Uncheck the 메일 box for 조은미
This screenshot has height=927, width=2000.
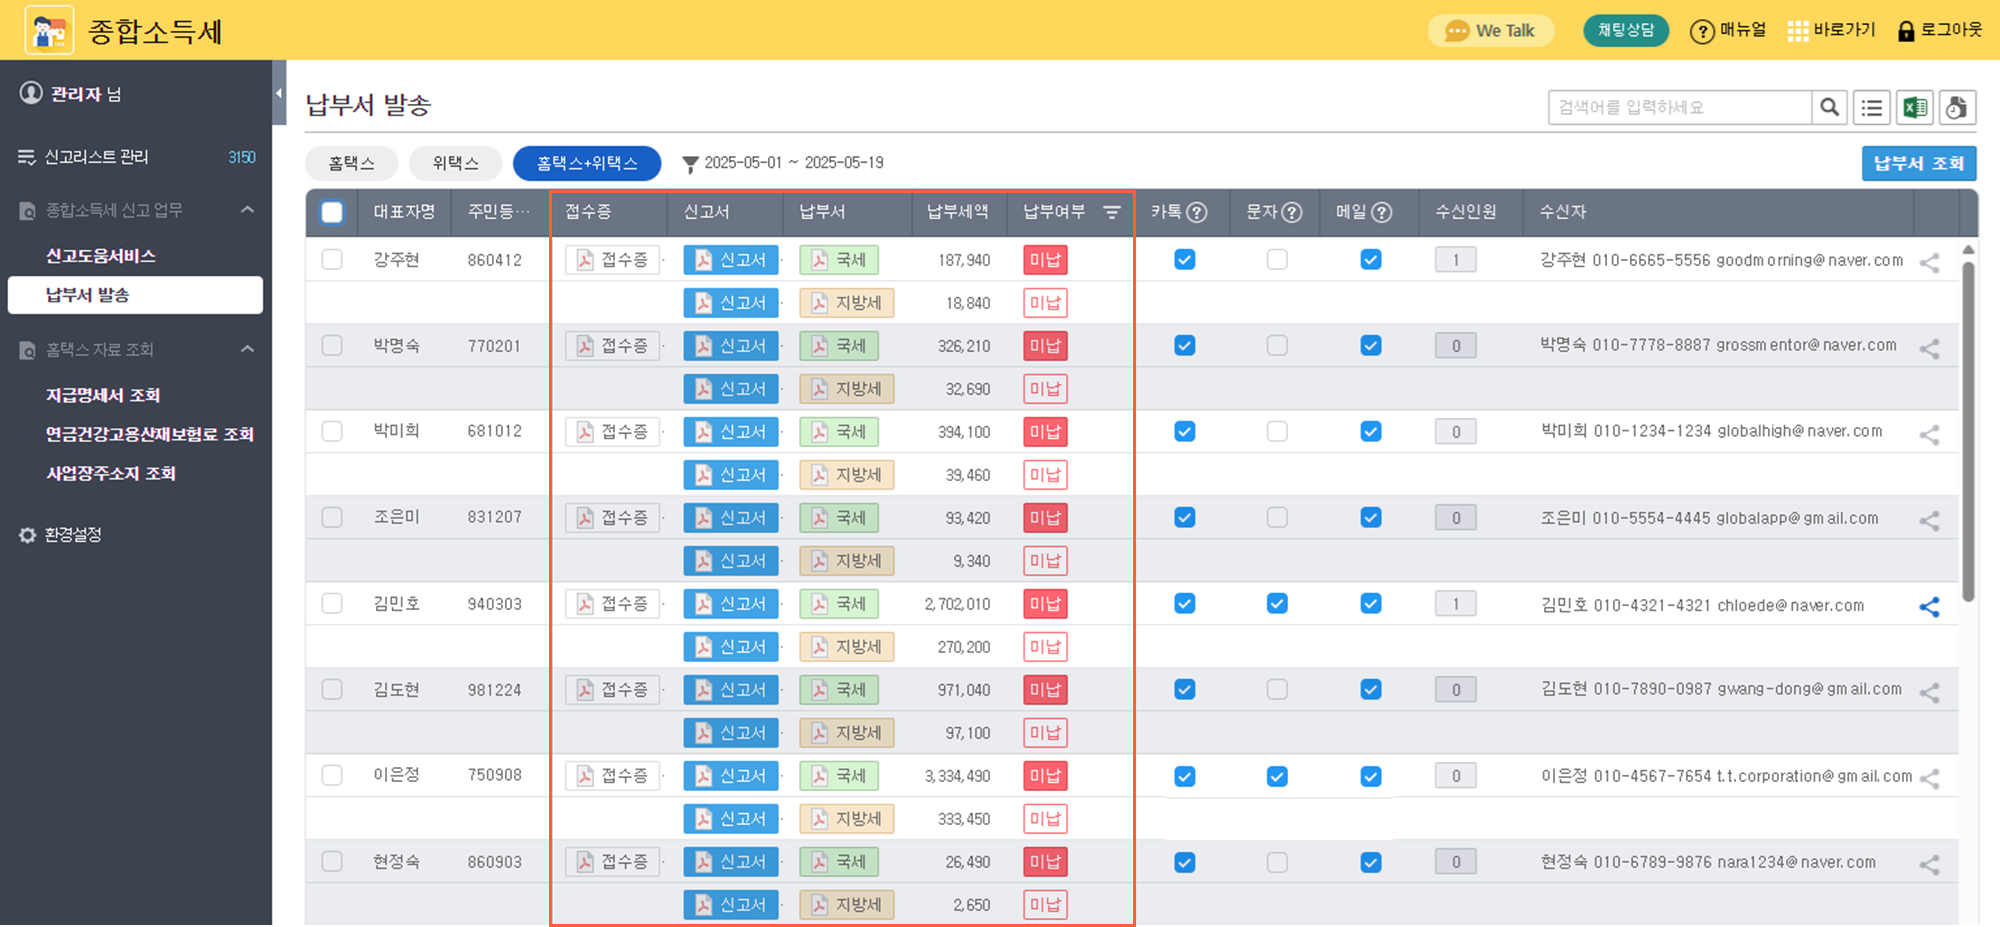(1371, 518)
